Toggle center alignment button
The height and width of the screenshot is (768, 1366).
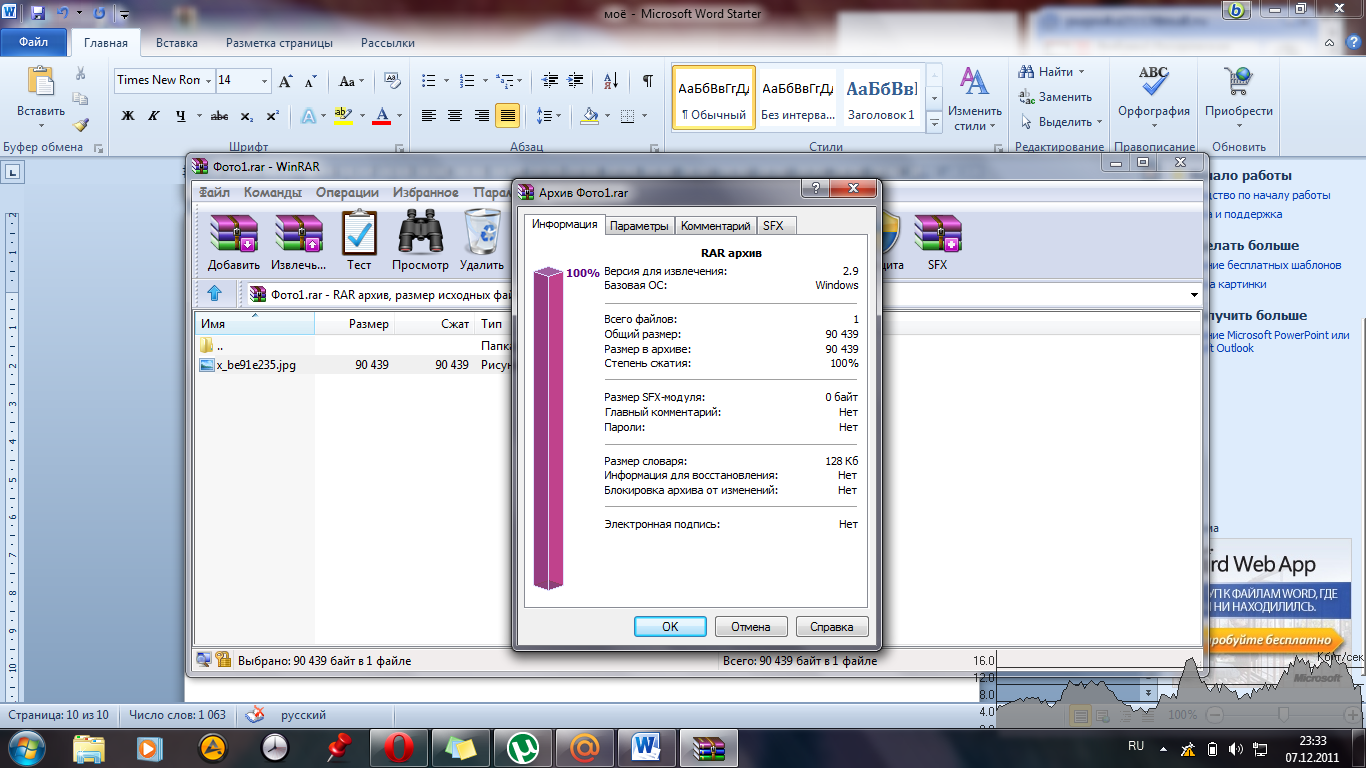(x=455, y=116)
